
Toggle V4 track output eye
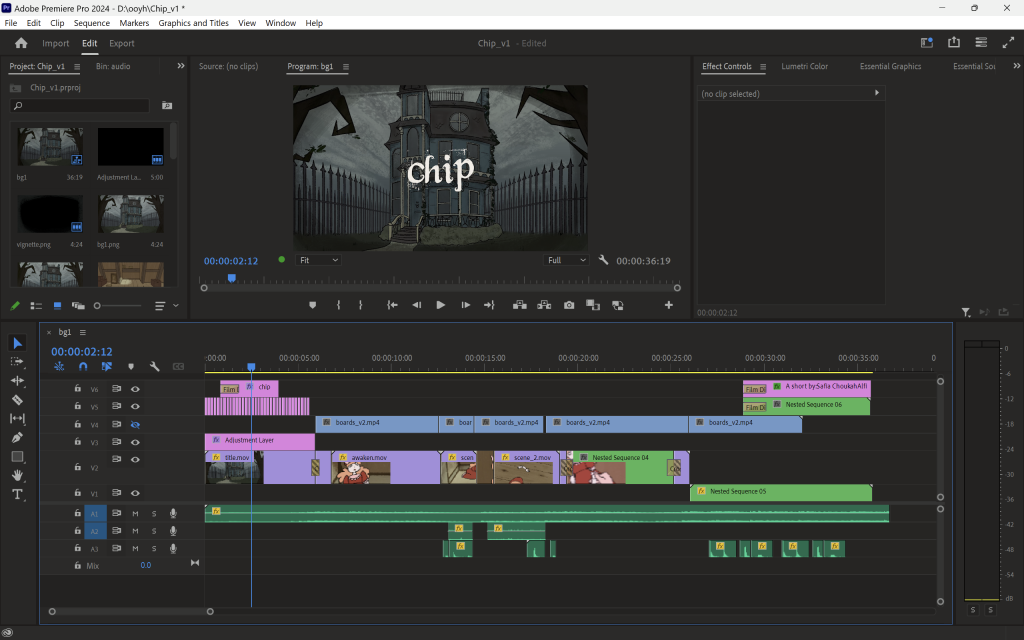[x=135, y=424]
